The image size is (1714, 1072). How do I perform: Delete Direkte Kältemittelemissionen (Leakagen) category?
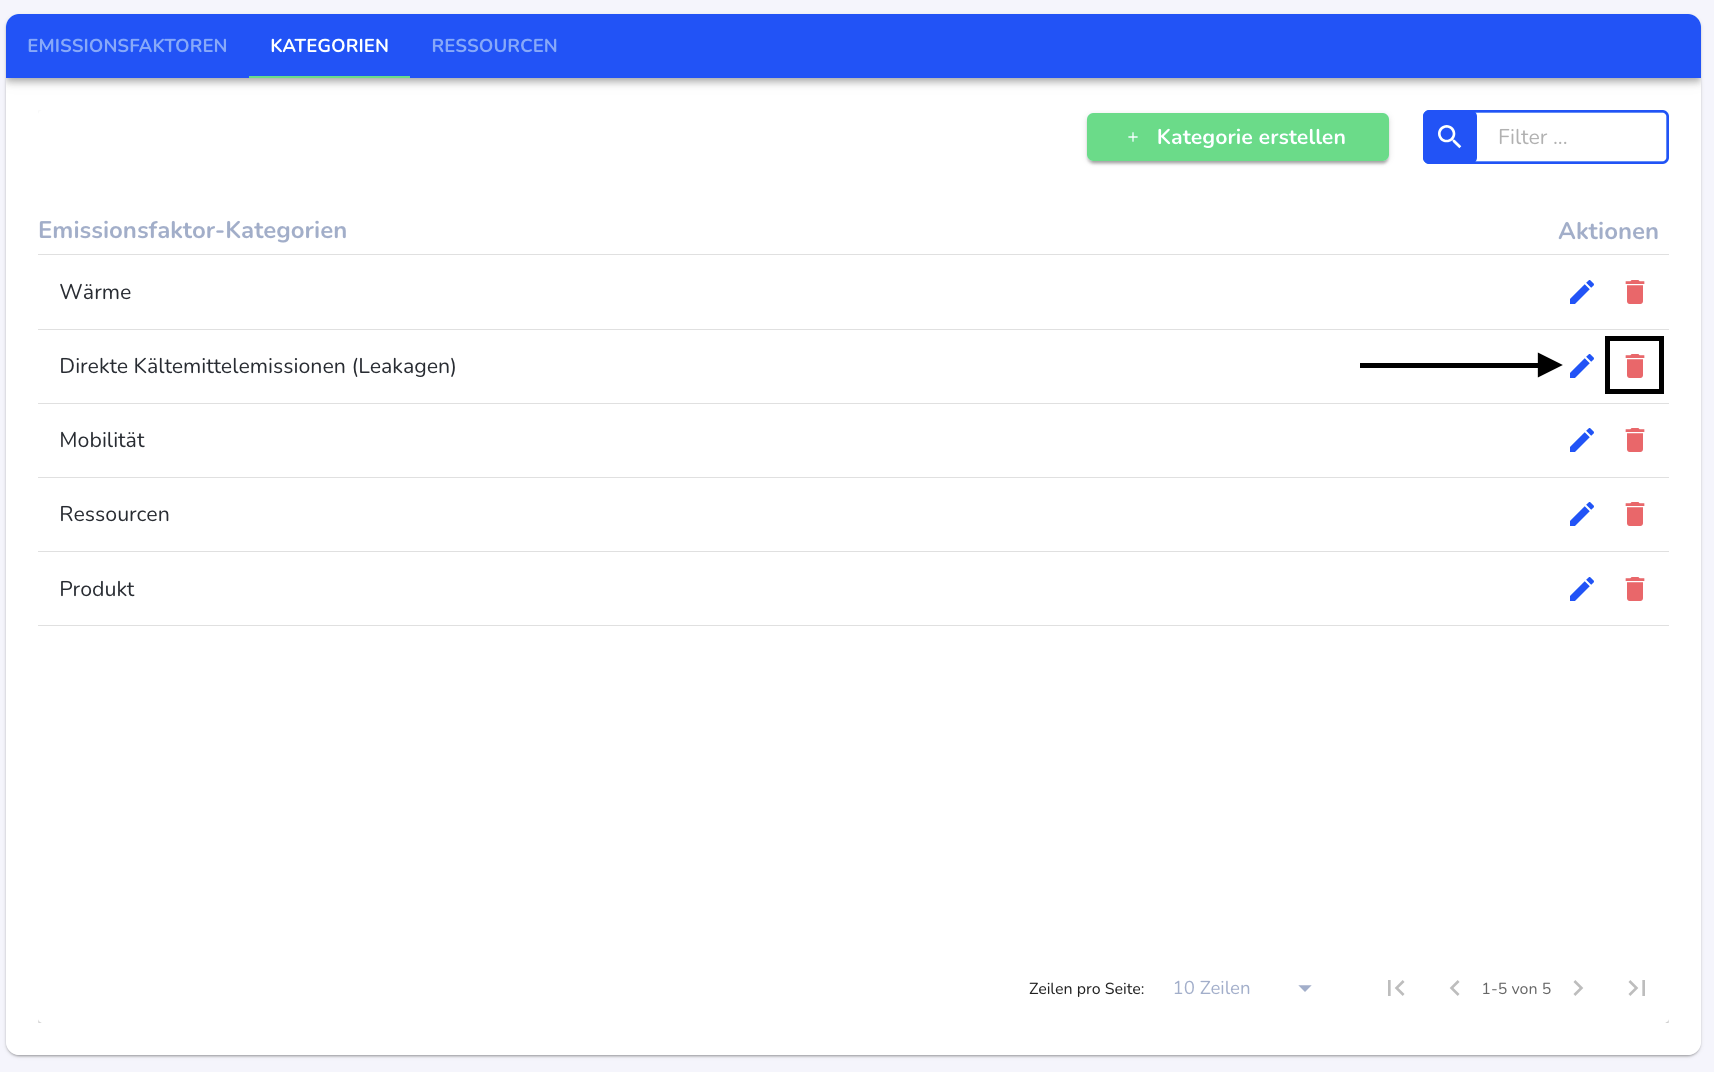1635,366
